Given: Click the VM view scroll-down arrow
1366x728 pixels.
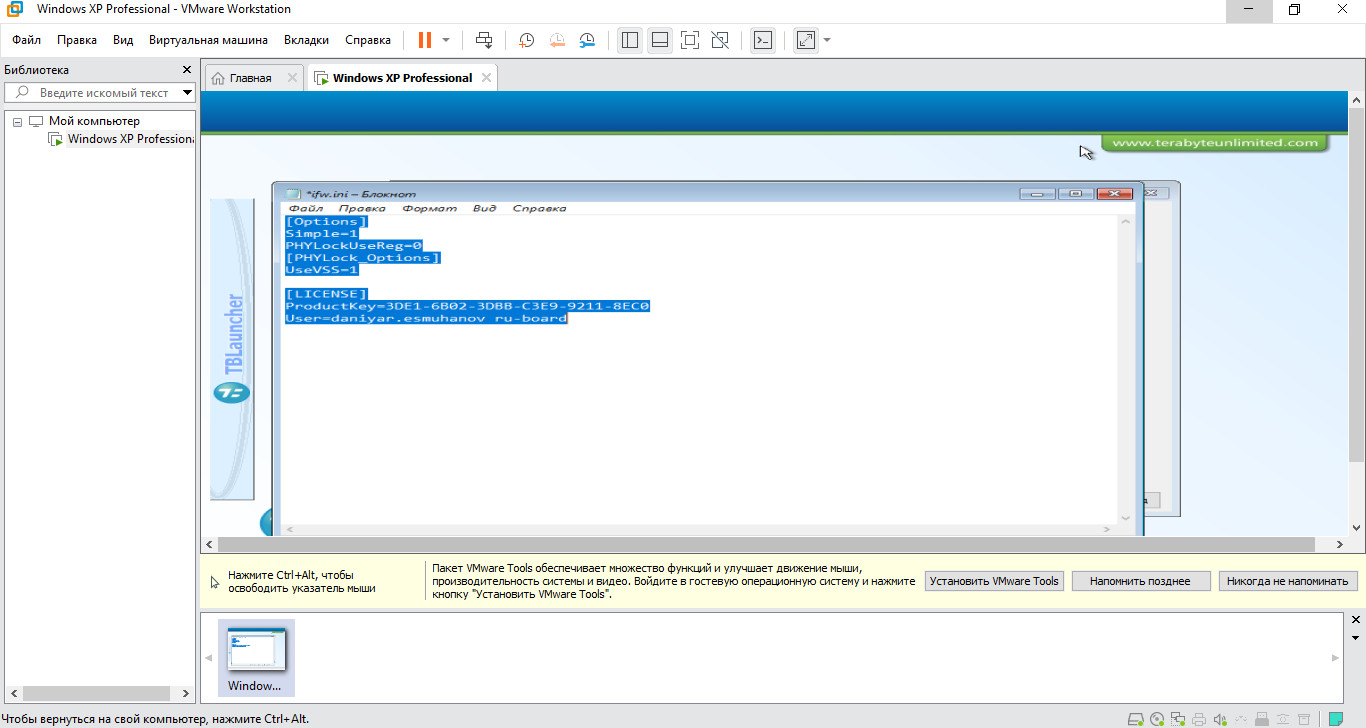Looking at the screenshot, I should tap(1356, 529).
